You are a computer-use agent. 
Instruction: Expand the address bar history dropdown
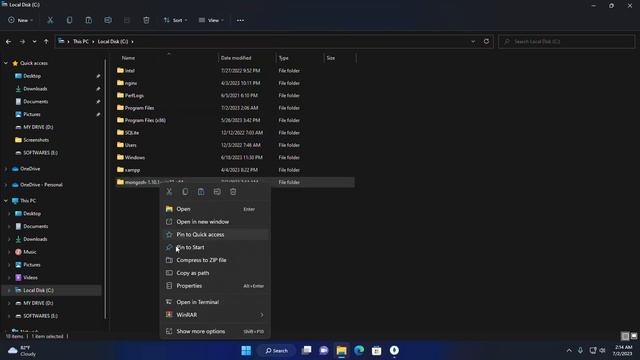point(473,41)
